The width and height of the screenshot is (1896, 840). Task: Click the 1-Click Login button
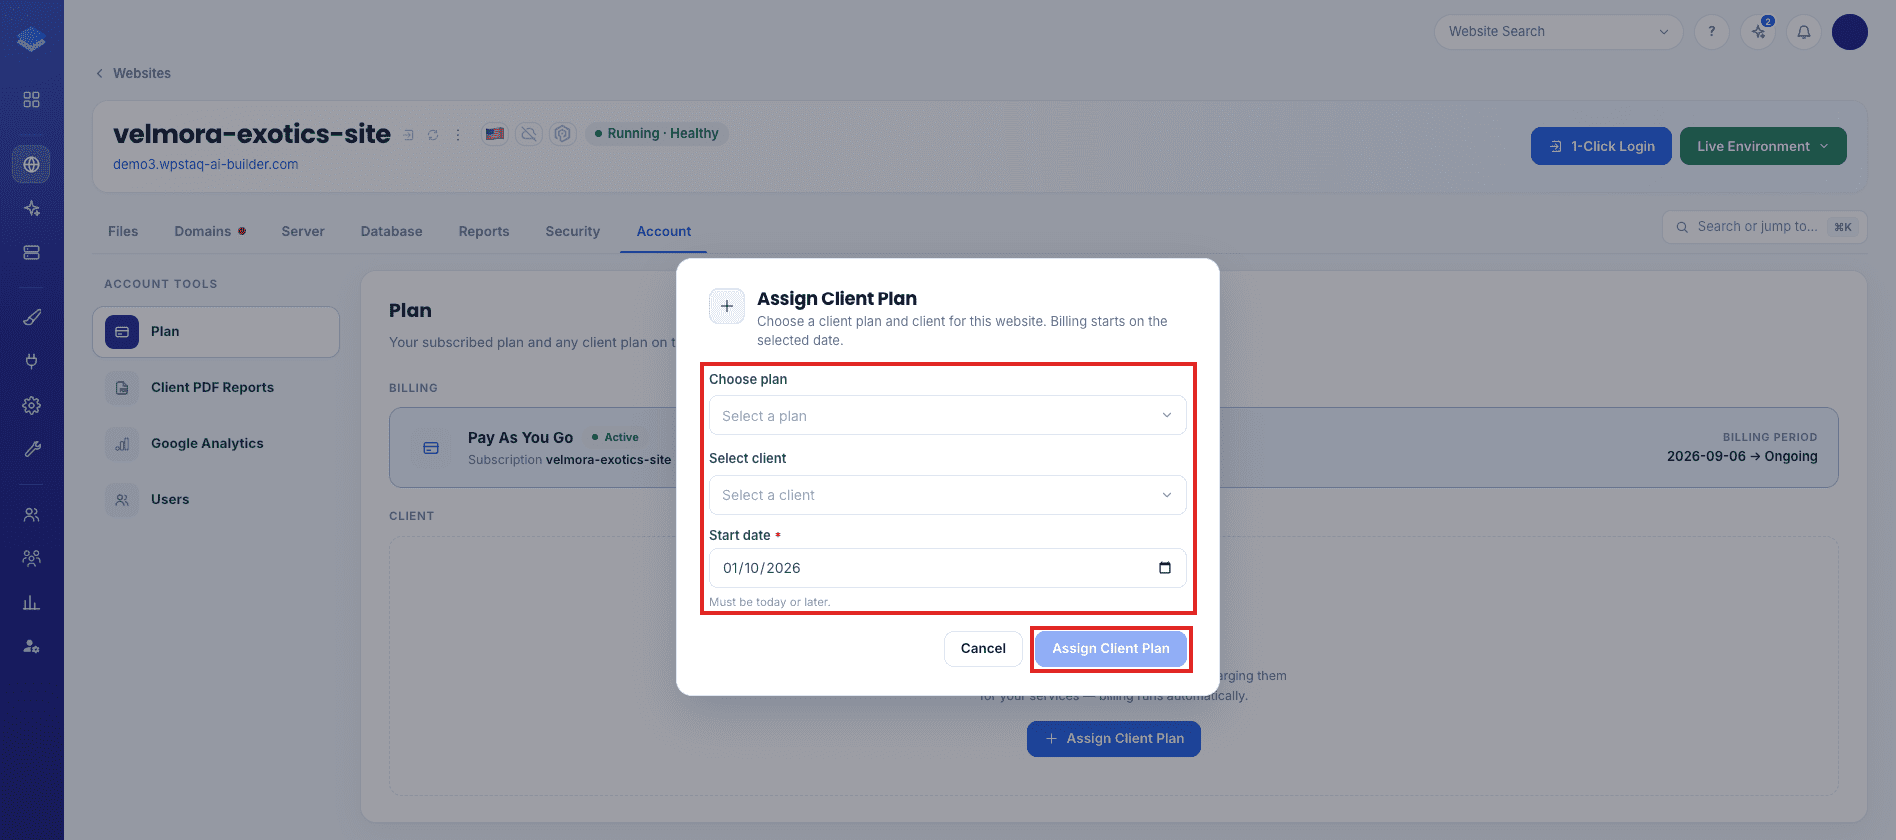pyautogui.click(x=1601, y=146)
